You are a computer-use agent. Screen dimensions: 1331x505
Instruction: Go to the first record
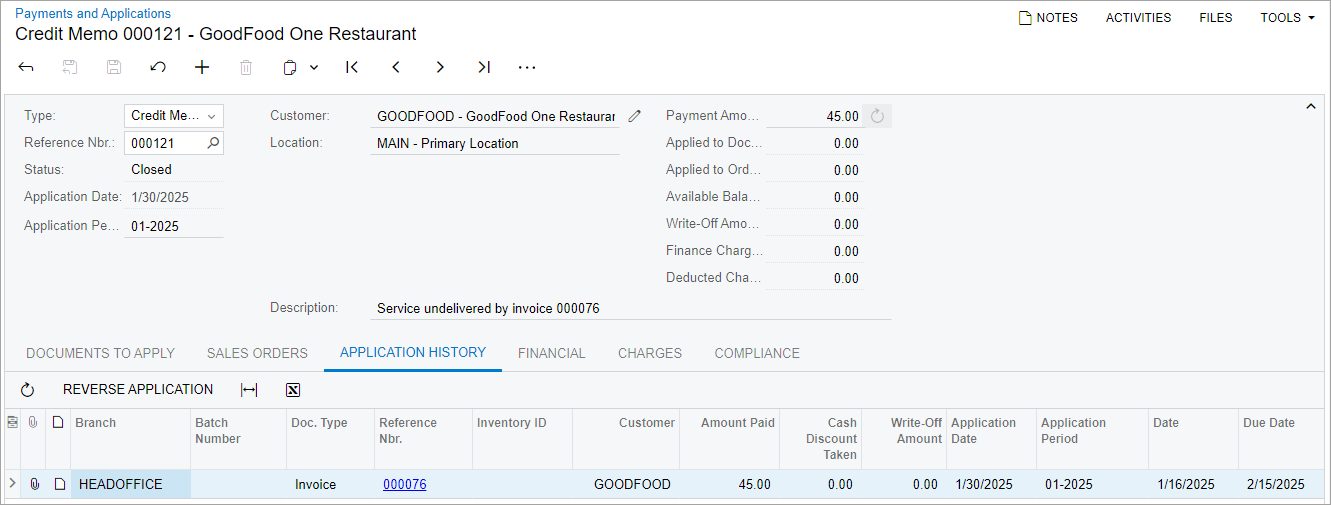[352, 67]
